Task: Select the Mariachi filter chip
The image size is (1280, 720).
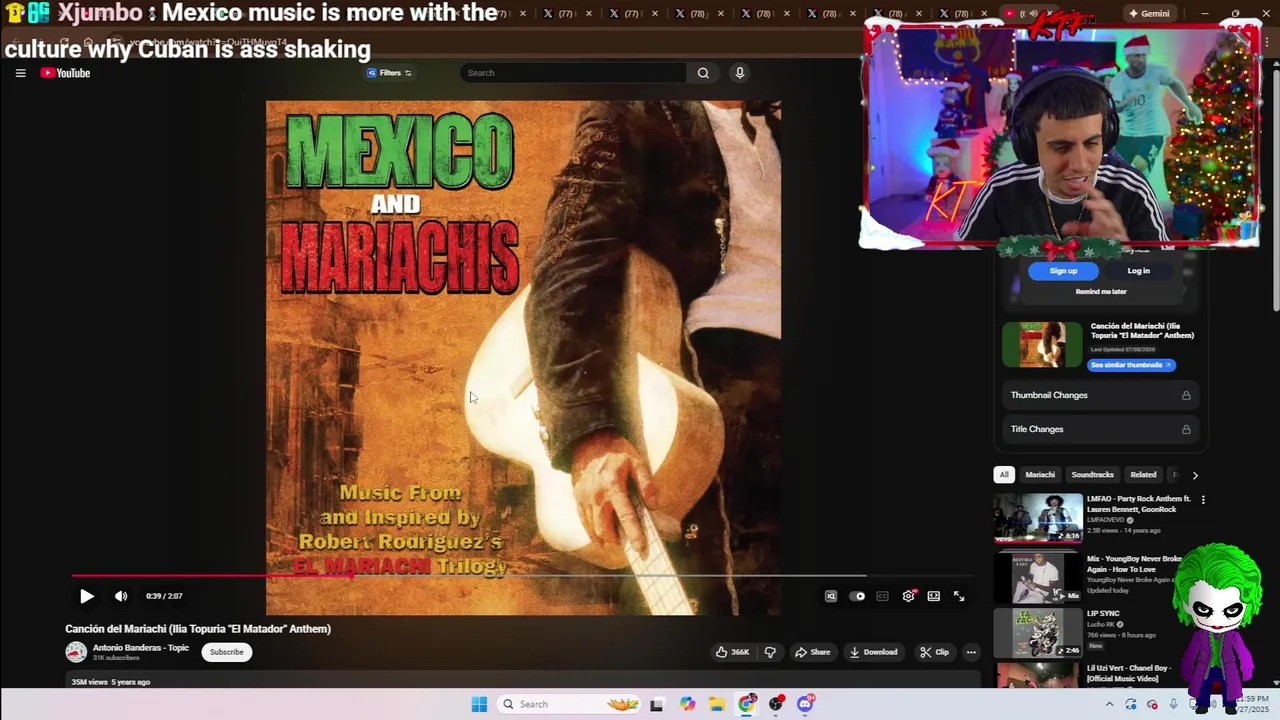Action: (1040, 475)
